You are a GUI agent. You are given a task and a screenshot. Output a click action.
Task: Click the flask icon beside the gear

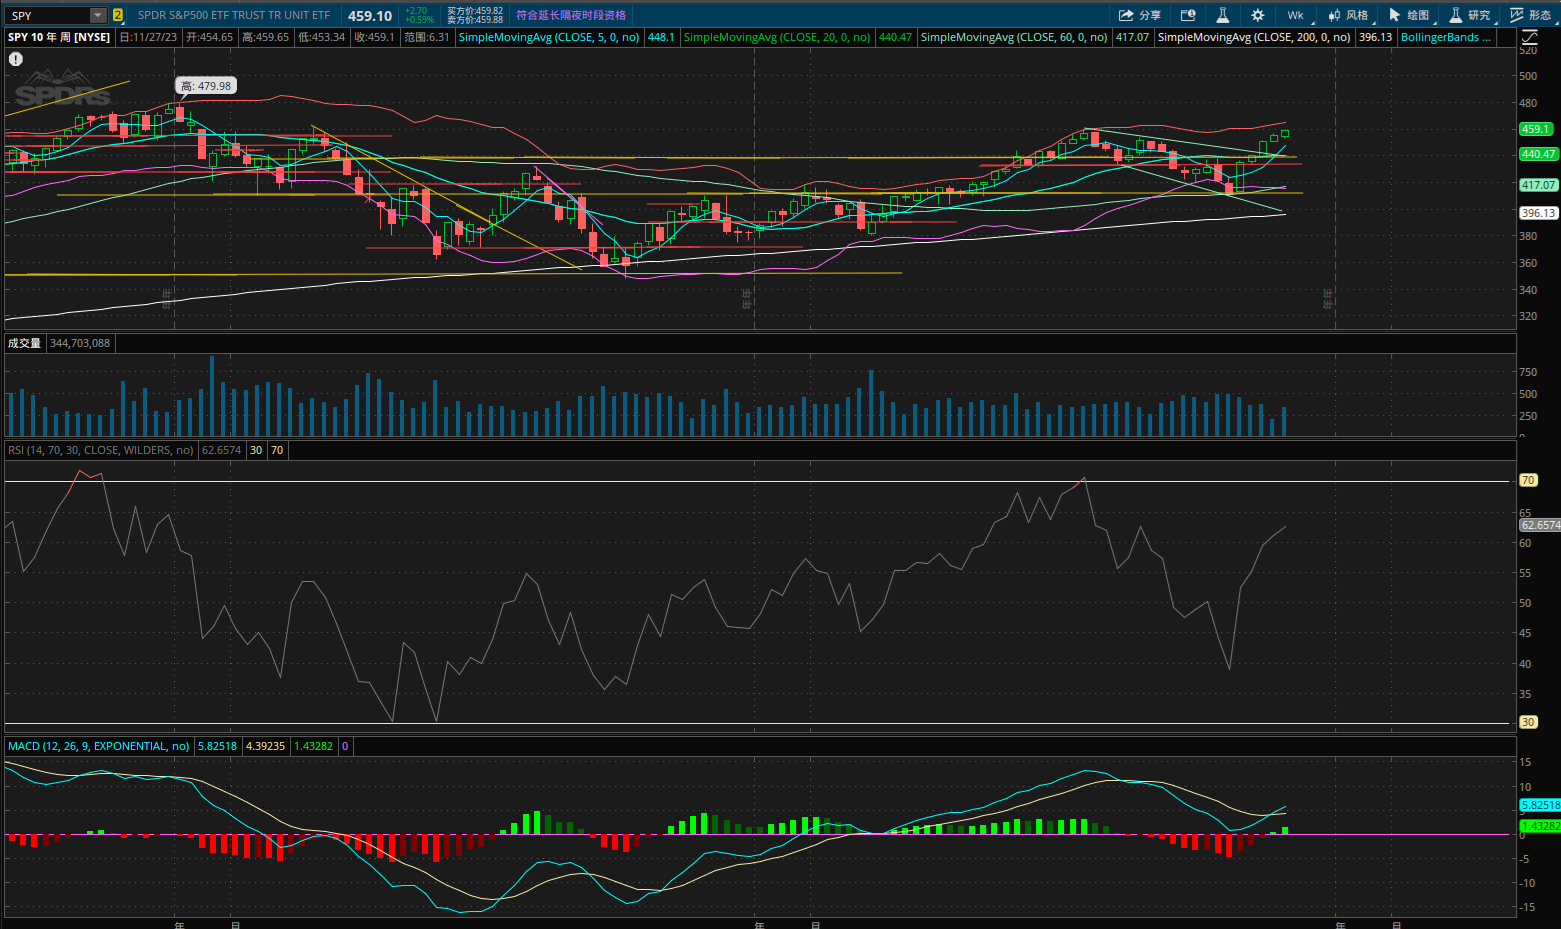pyautogui.click(x=1222, y=15)
